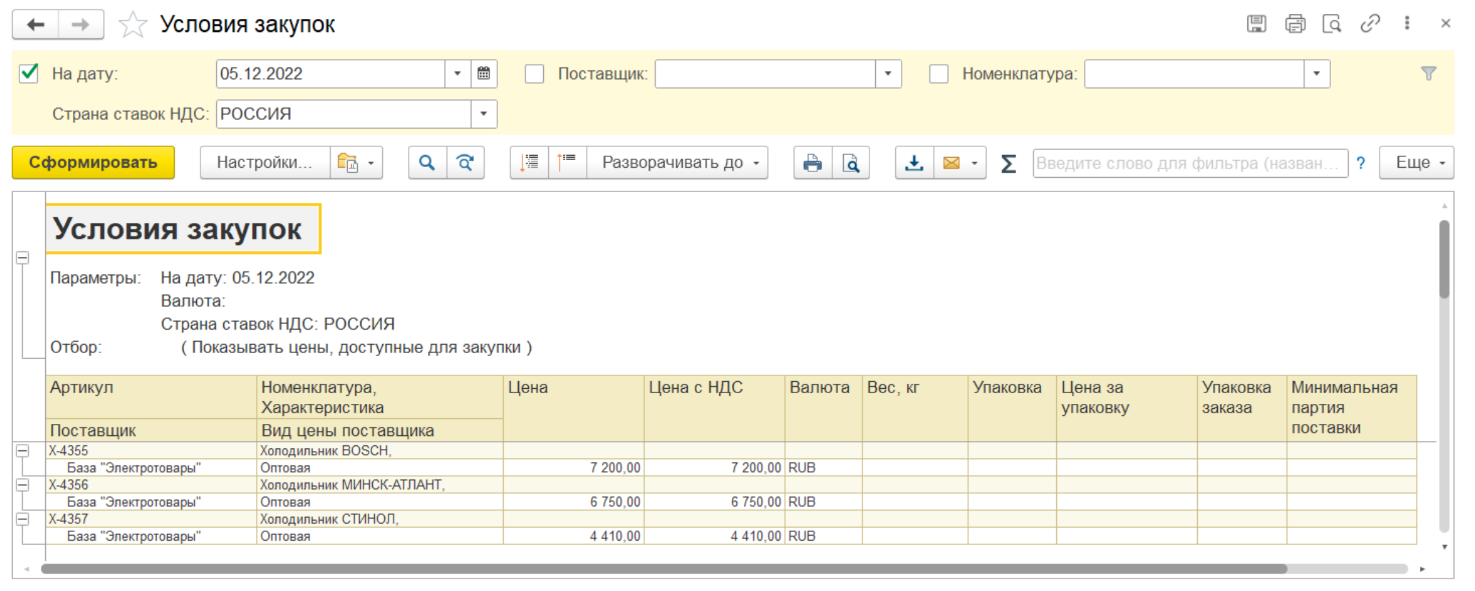This screenshot has height=591, width=1475.
Task: Click the filter word search input field
Action: pos(1190,163)
